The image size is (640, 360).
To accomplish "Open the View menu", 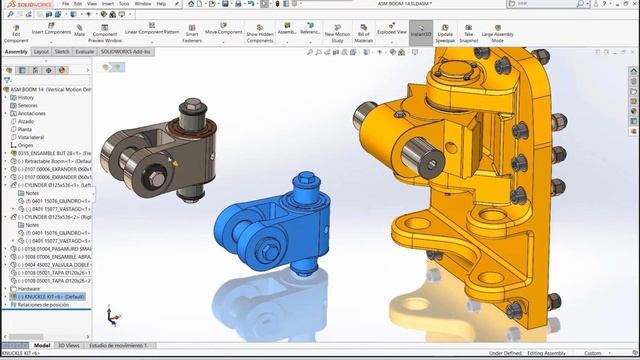I will tap(92, 4).
